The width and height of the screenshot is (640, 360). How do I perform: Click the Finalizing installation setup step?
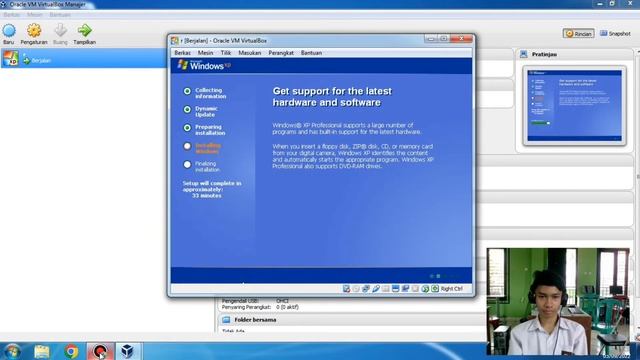(207, 167)
